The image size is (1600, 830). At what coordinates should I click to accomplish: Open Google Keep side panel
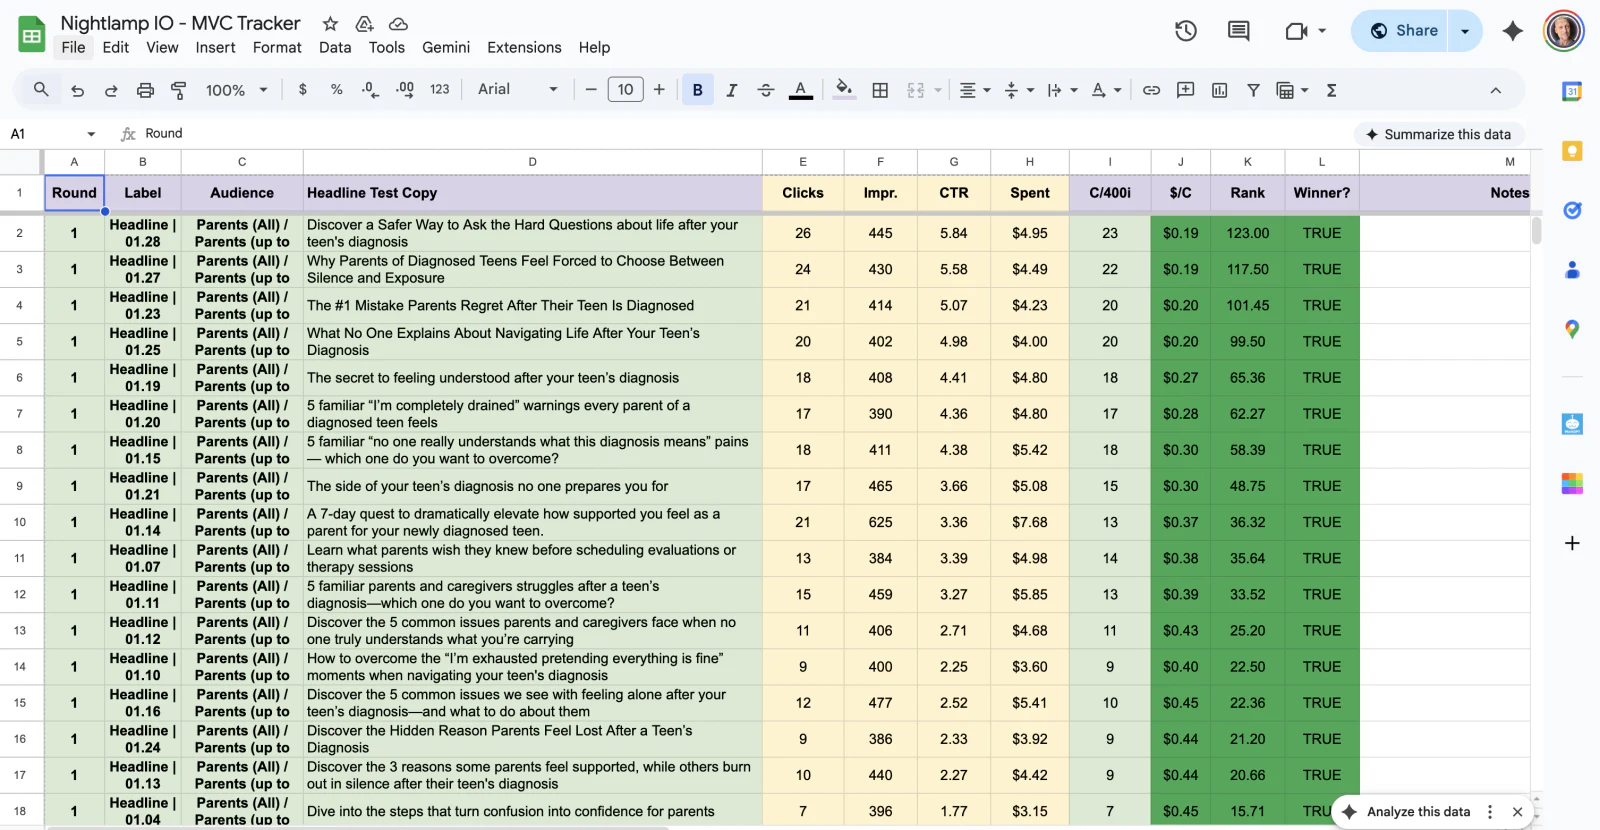[1572, 151]
